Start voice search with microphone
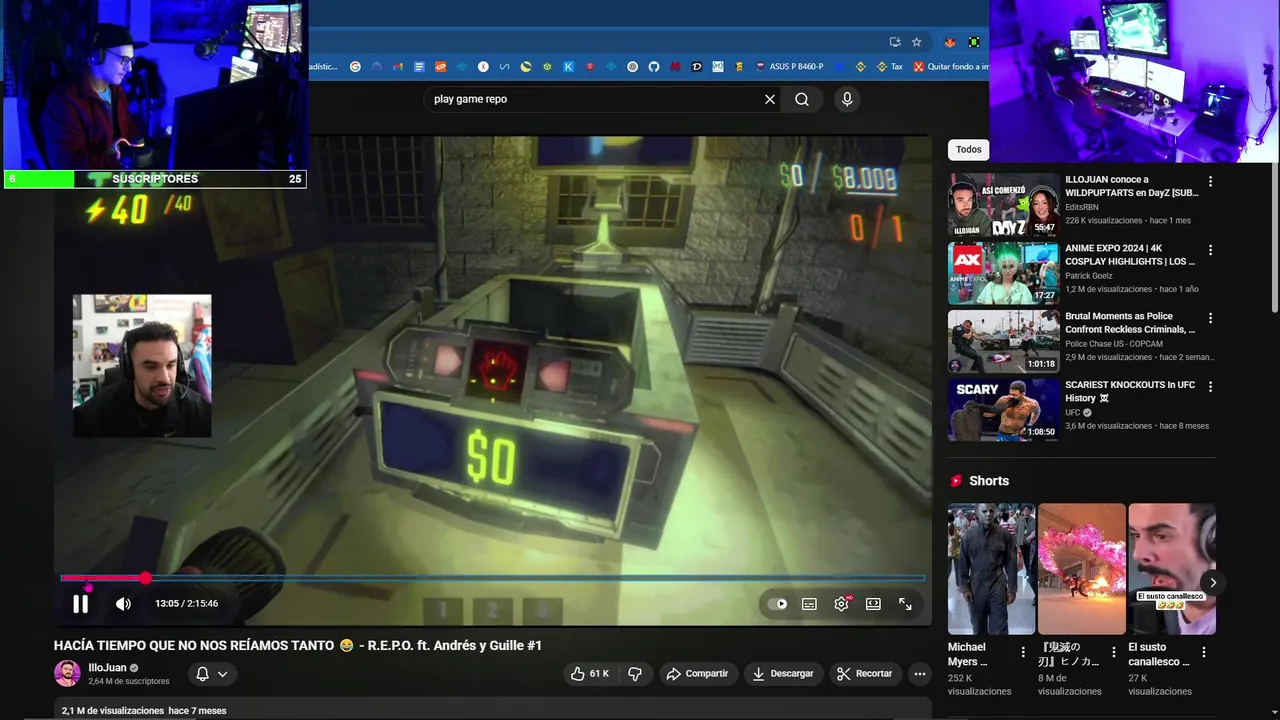Screen dimensions: 1280x720 click(847, 99)
